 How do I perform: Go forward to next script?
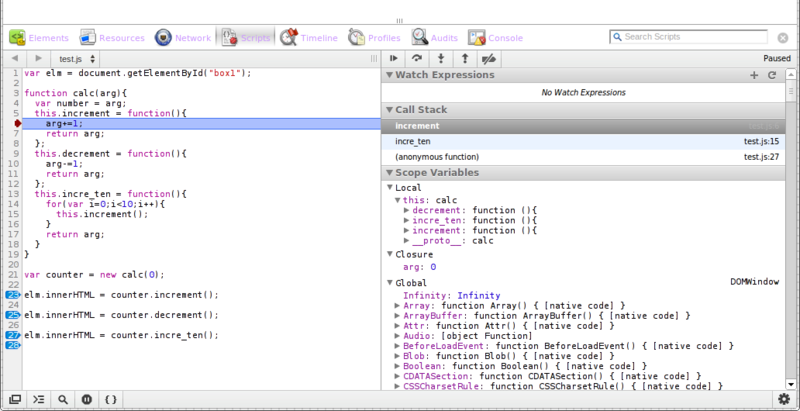(38, 59)
